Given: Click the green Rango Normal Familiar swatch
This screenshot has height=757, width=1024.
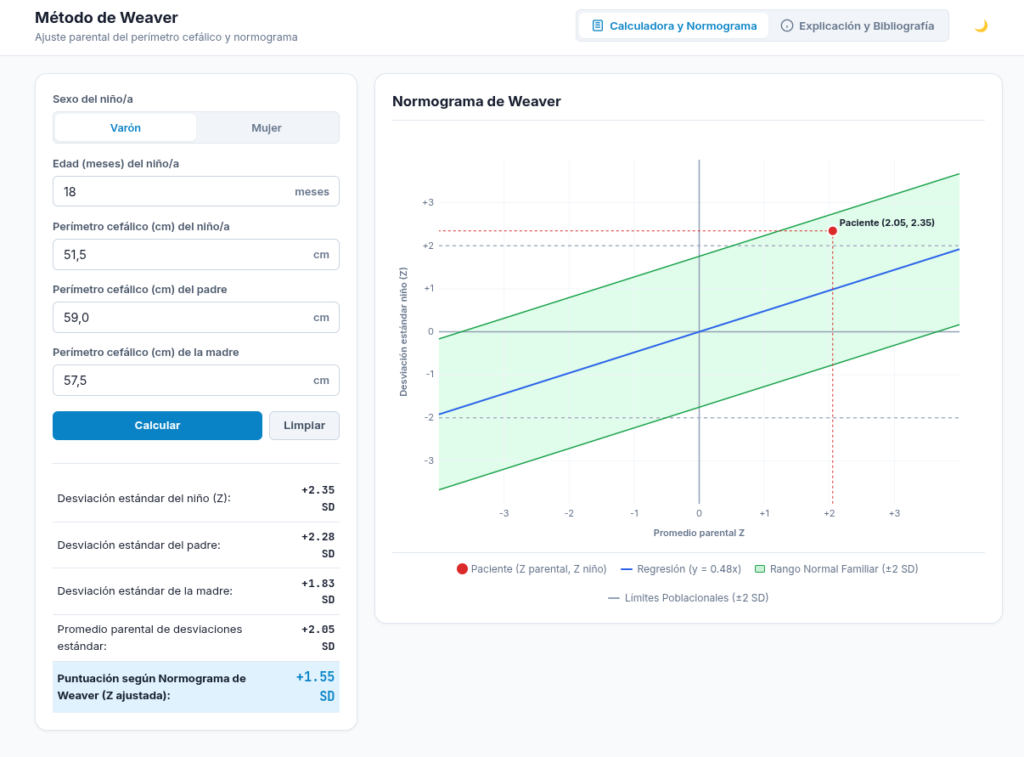Looking at the screenshot, I should (760, 569).
